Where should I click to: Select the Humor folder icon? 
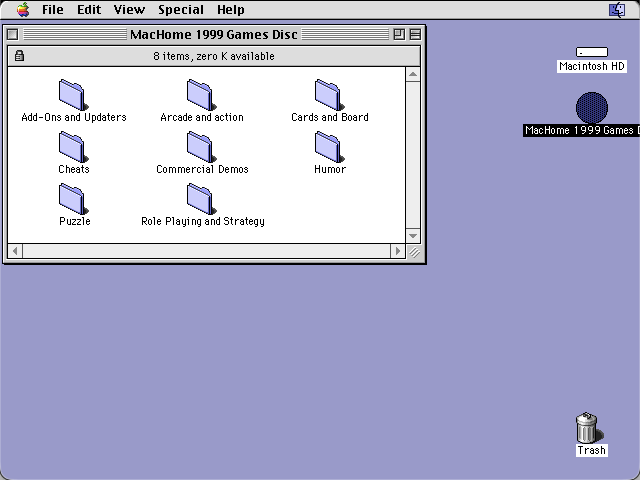[x=329, y=147]
